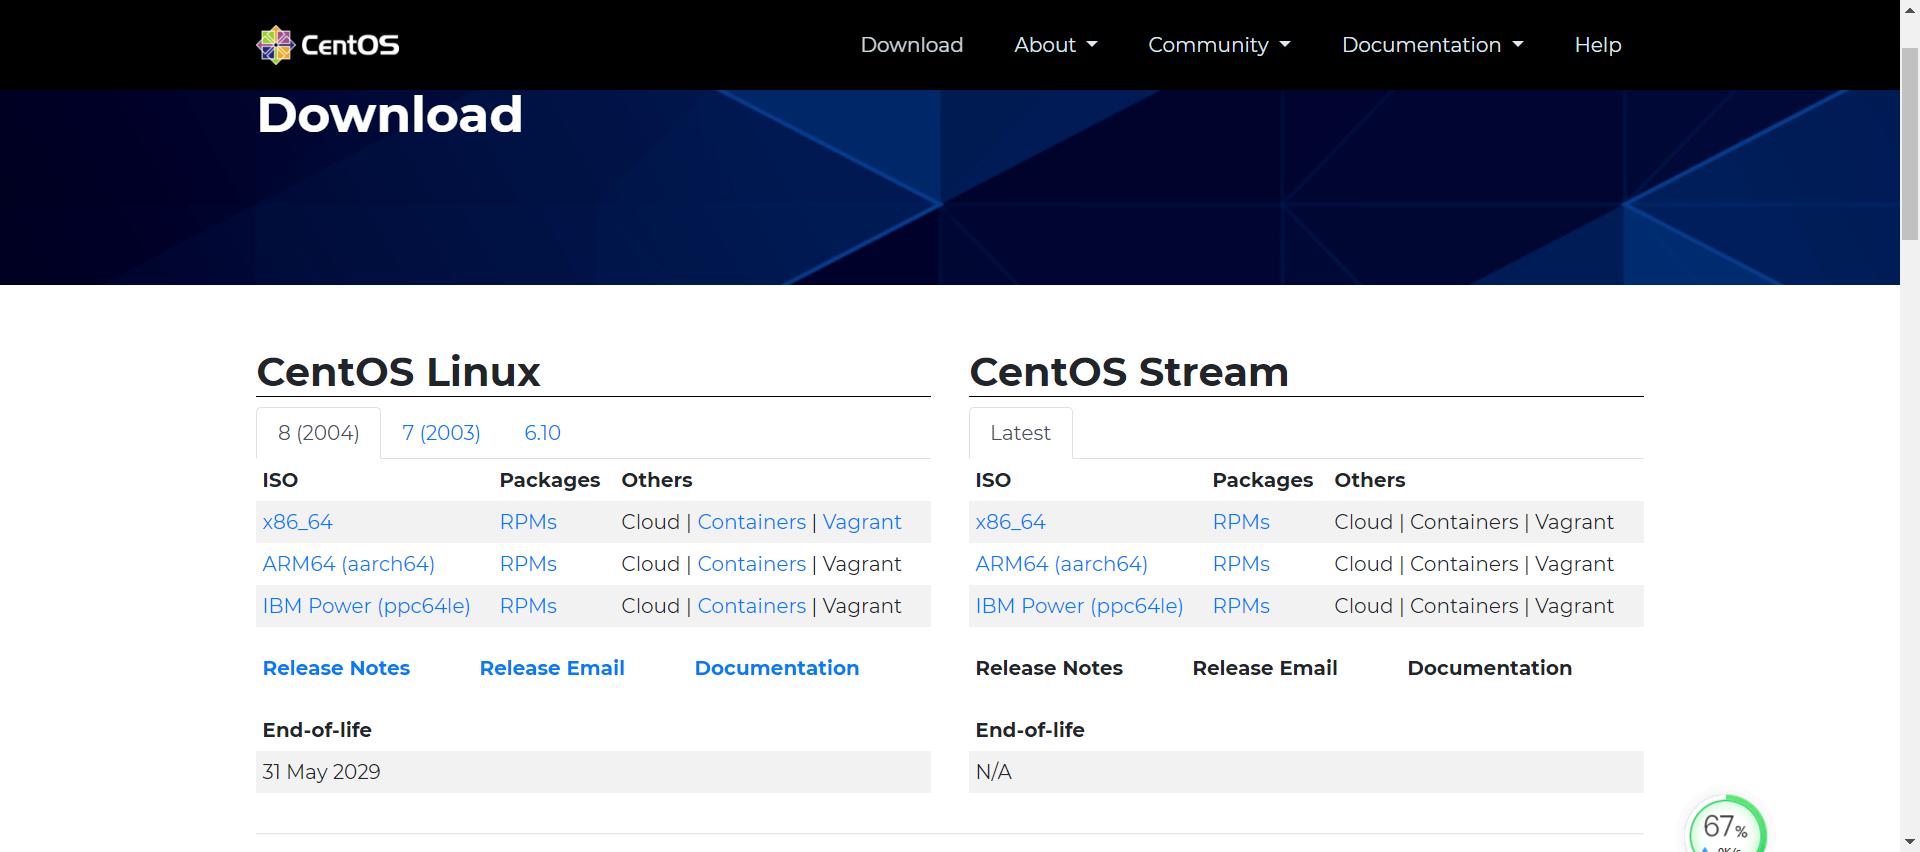Switch to the 7 (2003) tab
The height and width of the screenshot is (852, 1920).
(441, 433)
